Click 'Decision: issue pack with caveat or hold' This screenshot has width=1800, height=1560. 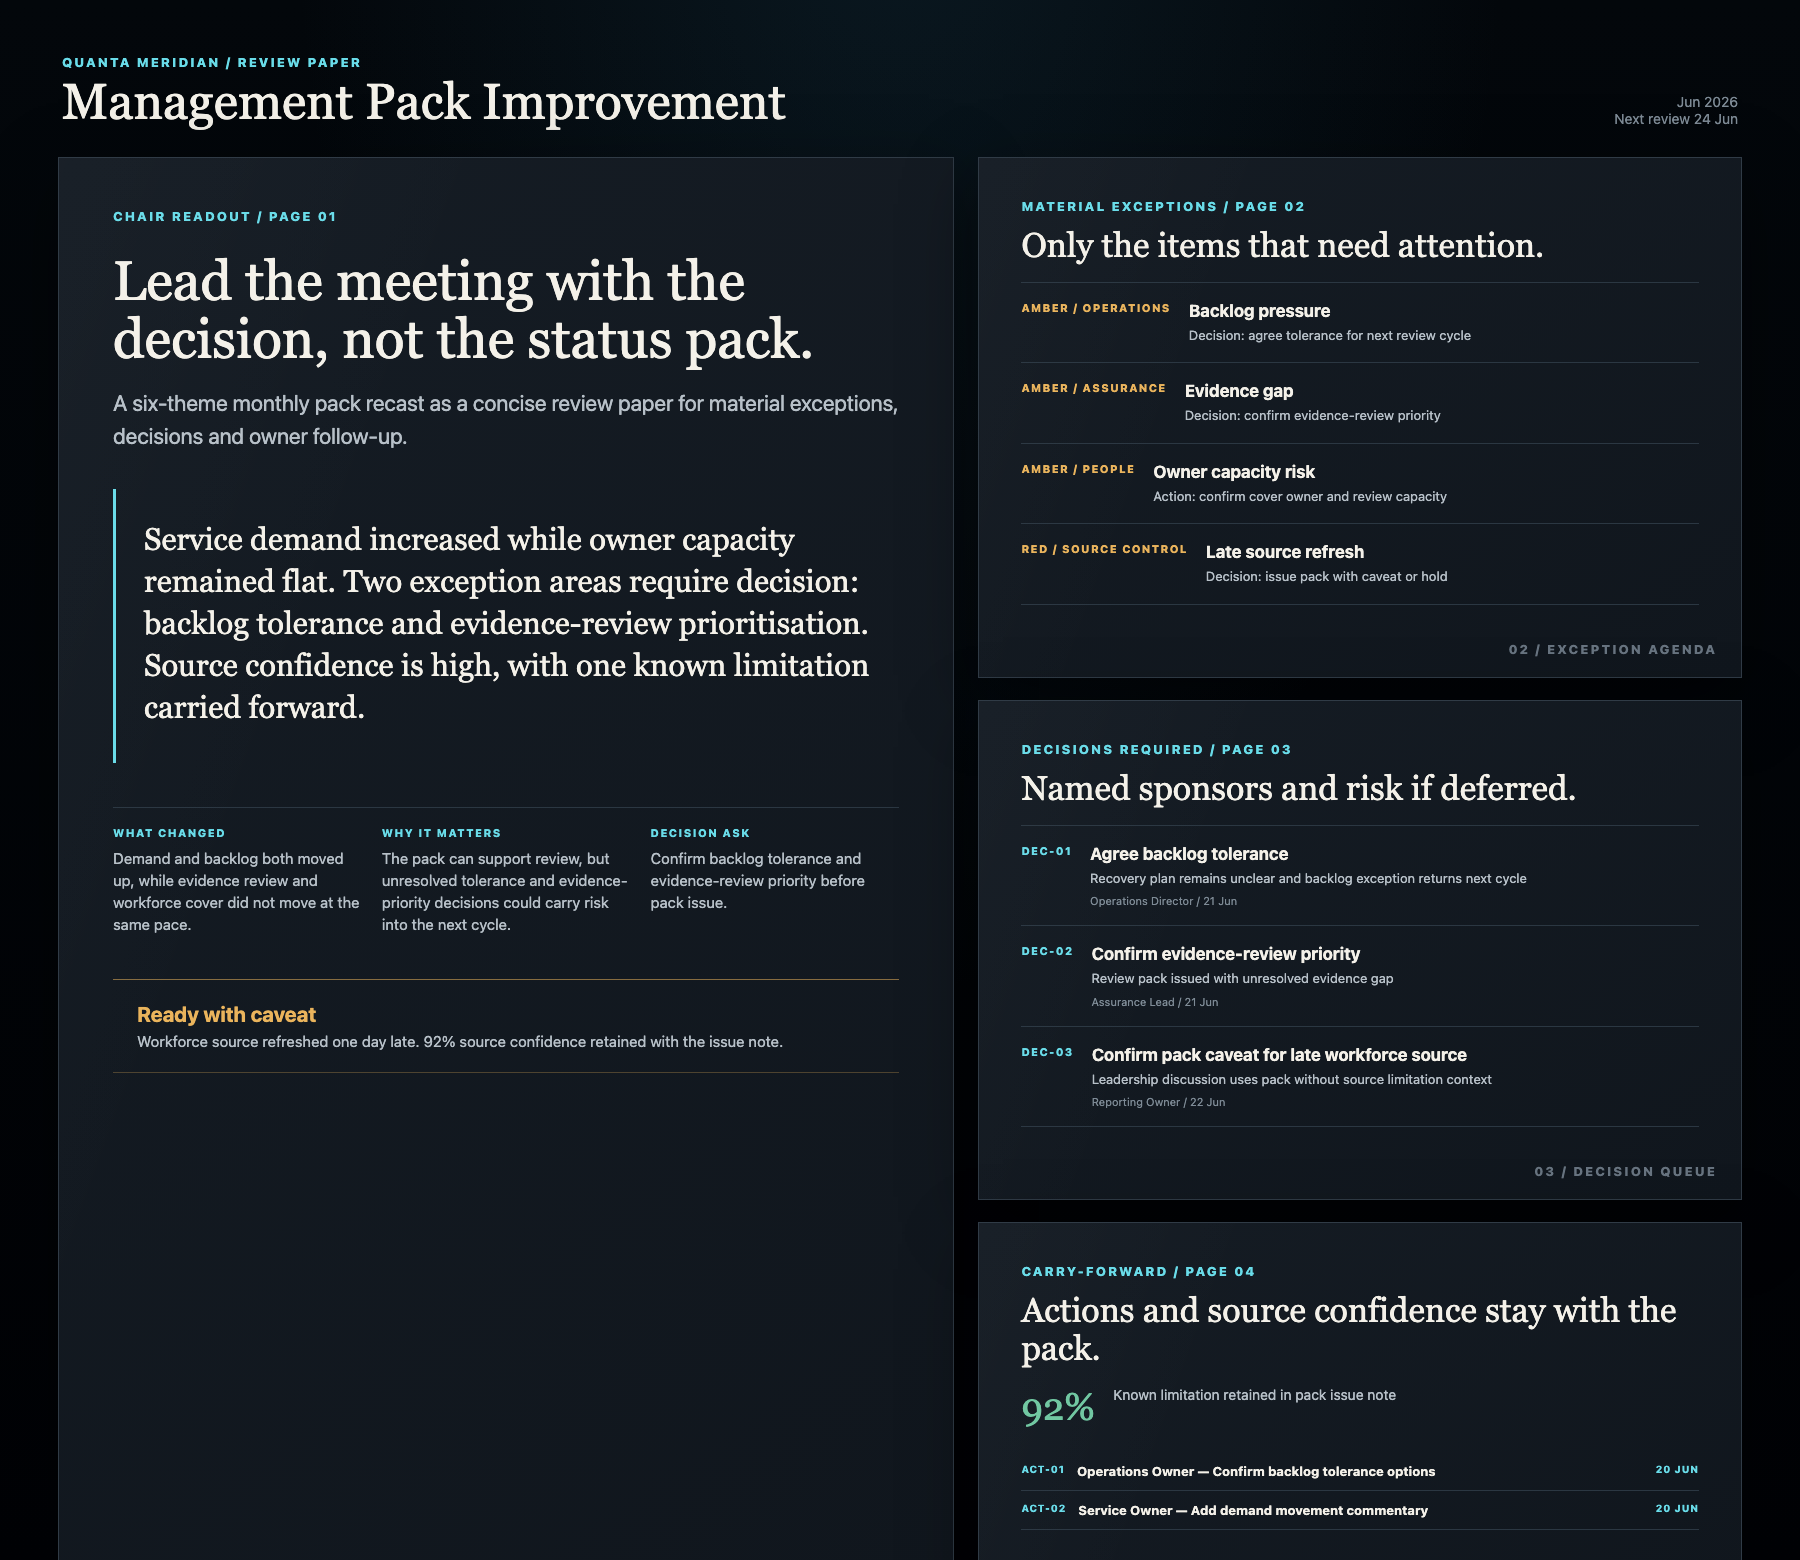pos(1326,577)
